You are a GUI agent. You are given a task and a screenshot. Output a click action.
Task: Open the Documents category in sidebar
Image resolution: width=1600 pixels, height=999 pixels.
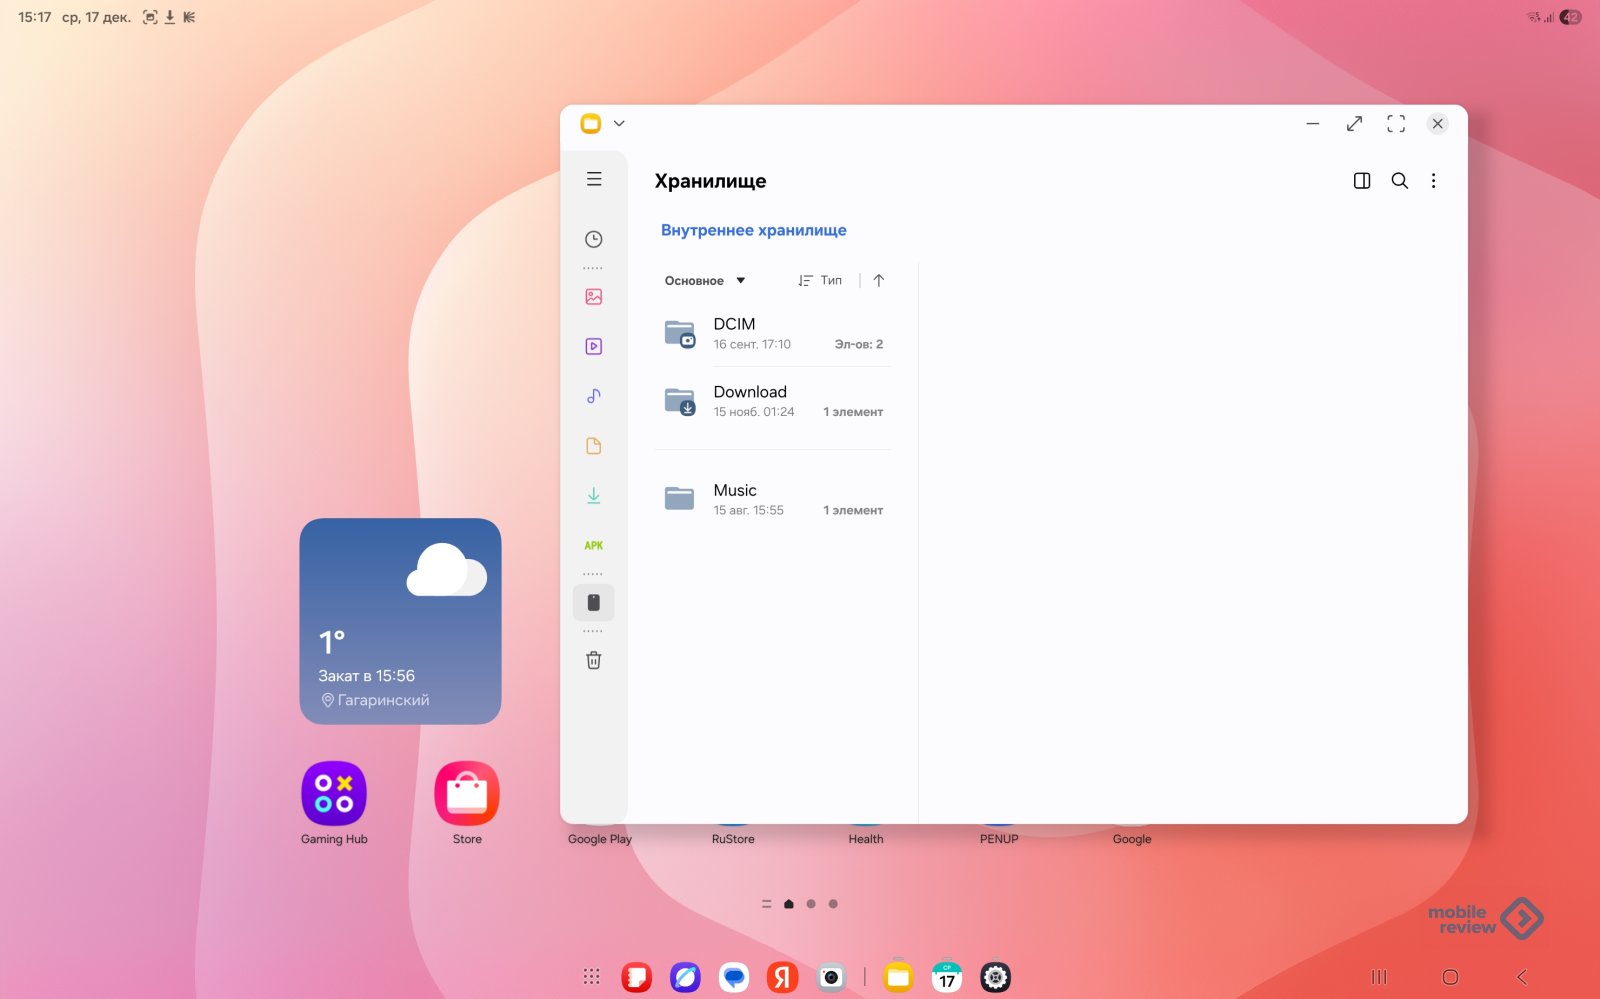tap(593, 446)
